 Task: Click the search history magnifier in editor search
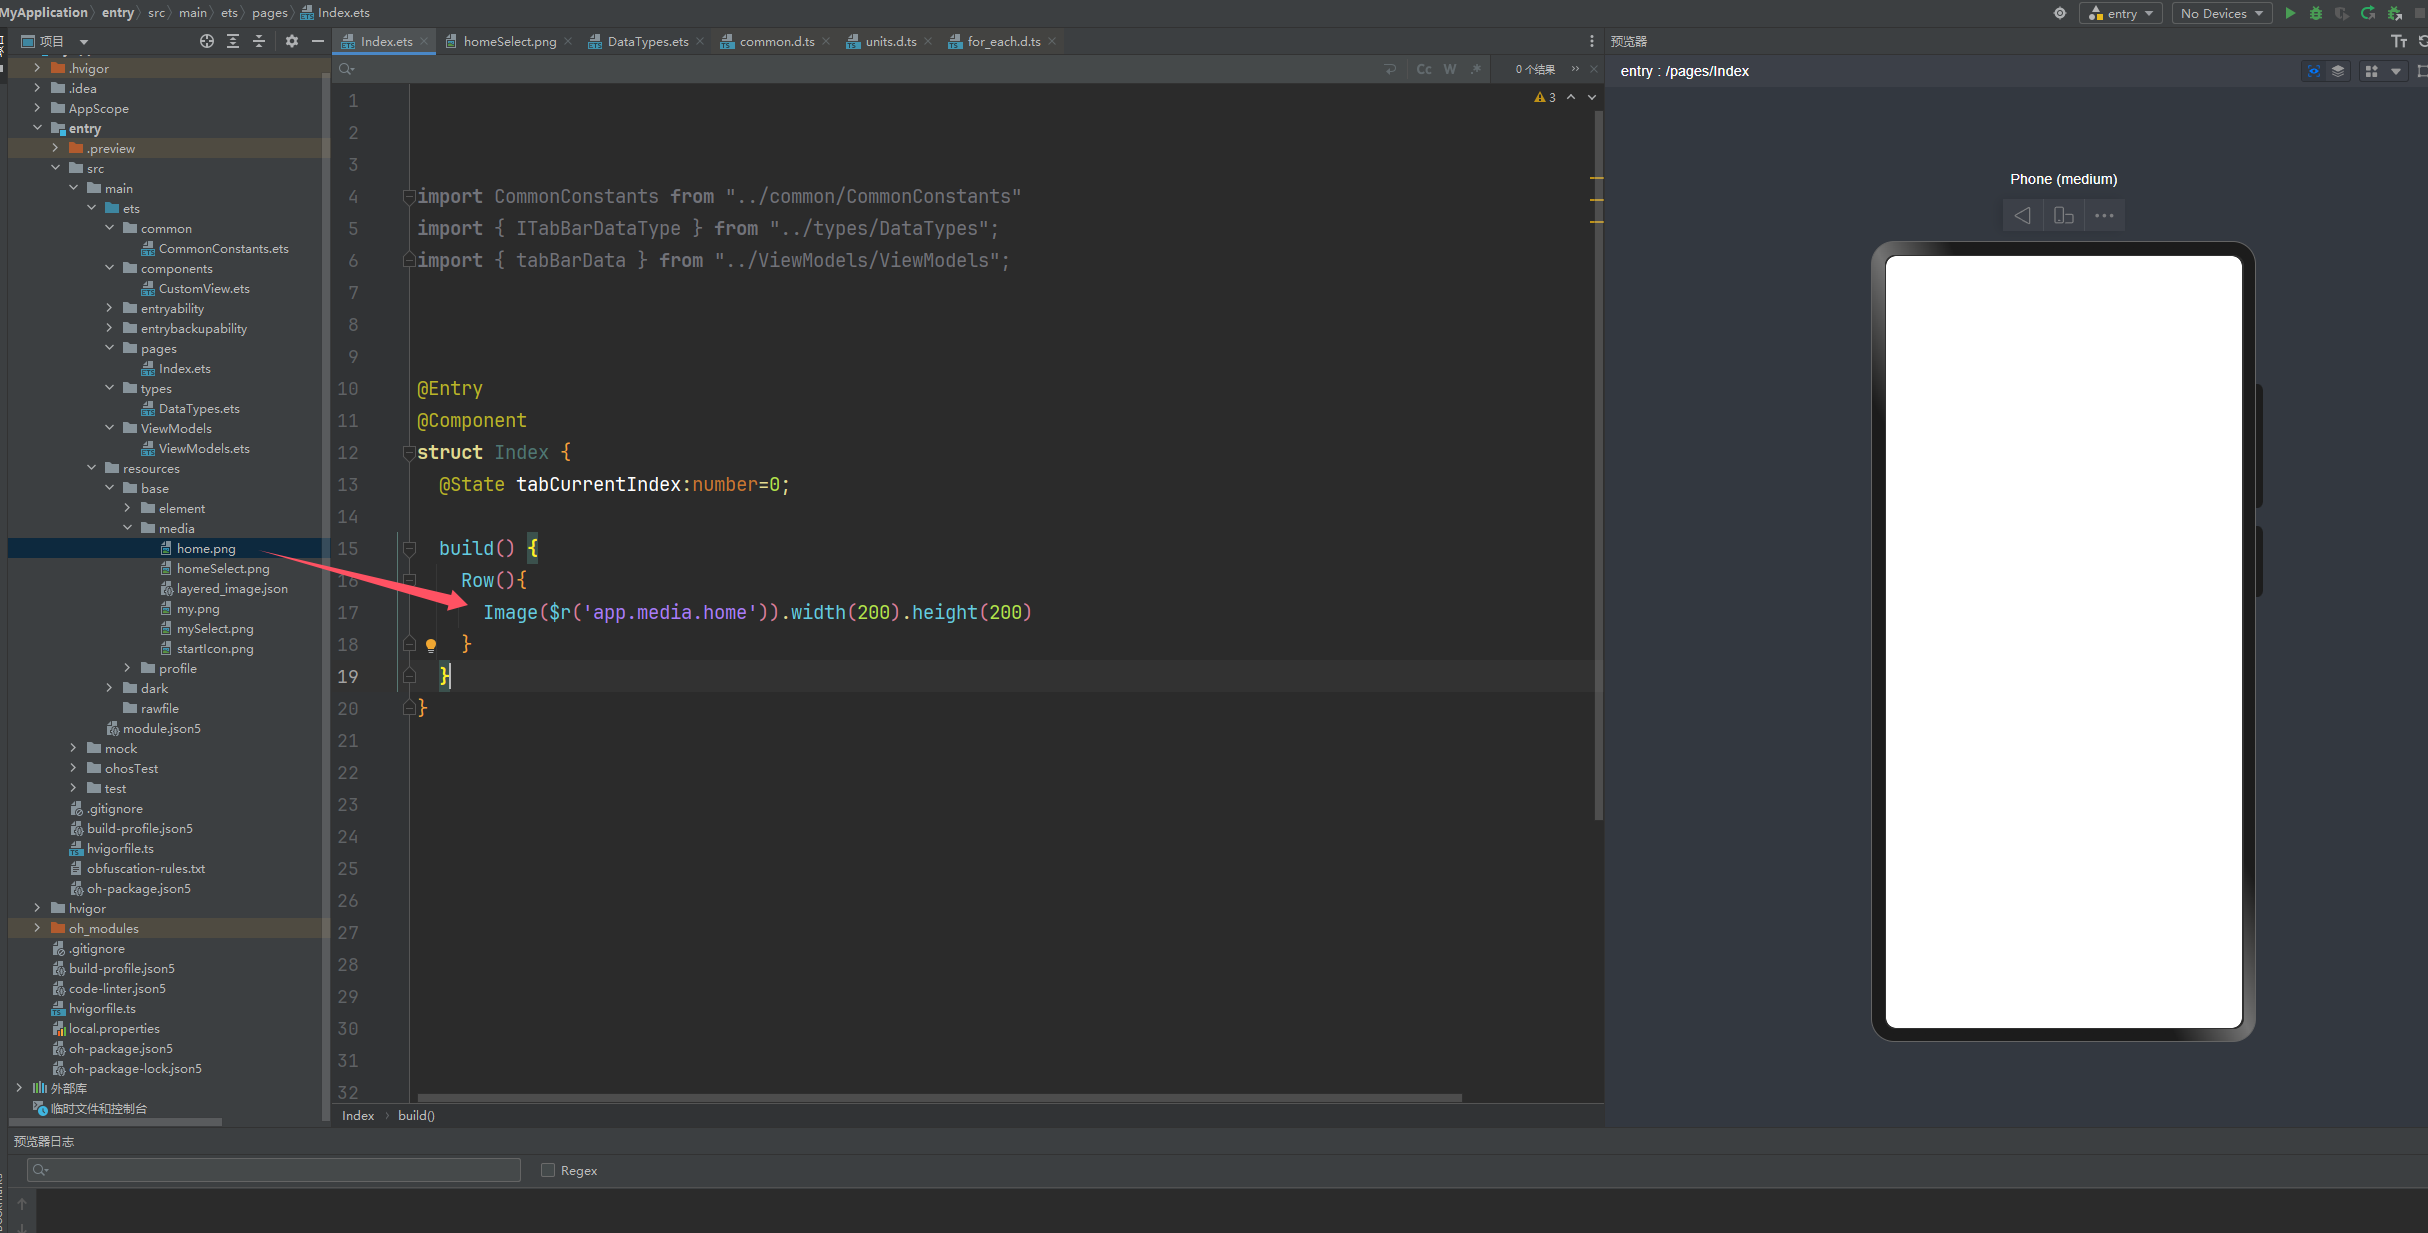click(x=347, y=69)
